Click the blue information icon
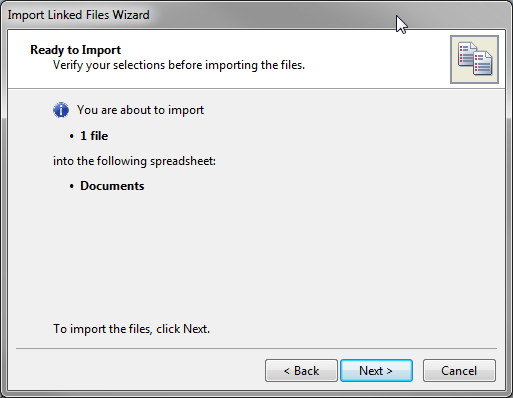513x398 pixels. point(61,110)
